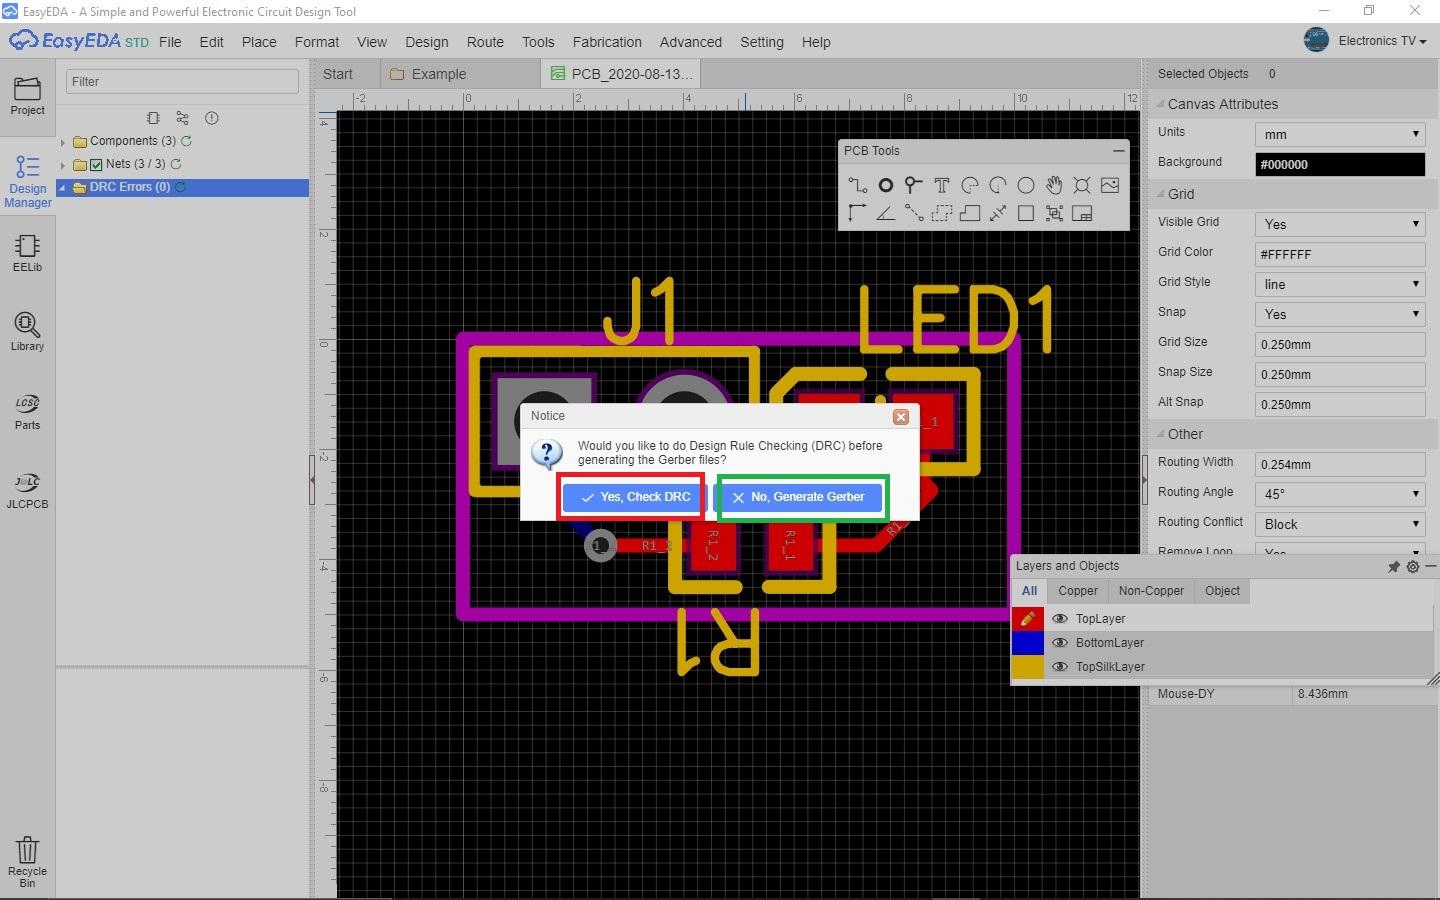The width and height of the screenshot is (1440, 900).
Task: Show DRC errors icon in Design Manager
Action: 211,118
